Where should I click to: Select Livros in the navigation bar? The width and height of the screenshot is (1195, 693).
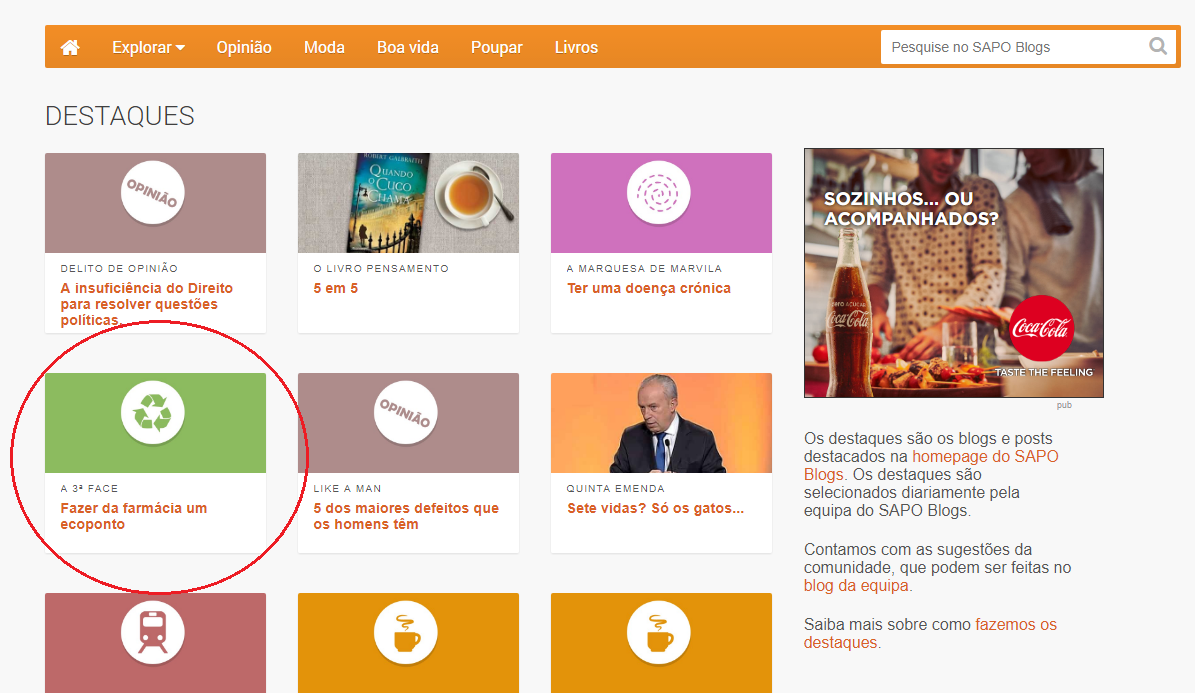pyautogui.click(x=576, y=47)
